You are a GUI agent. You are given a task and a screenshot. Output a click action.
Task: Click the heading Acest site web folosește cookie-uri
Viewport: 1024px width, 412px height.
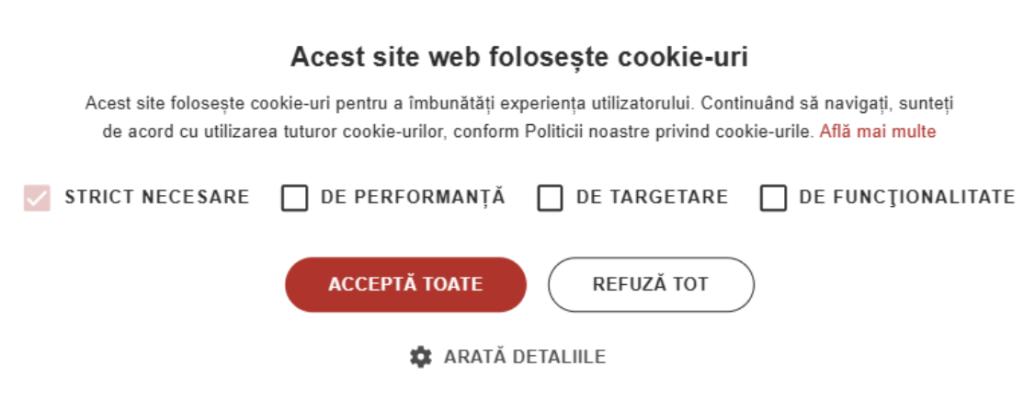click(519, 57)
